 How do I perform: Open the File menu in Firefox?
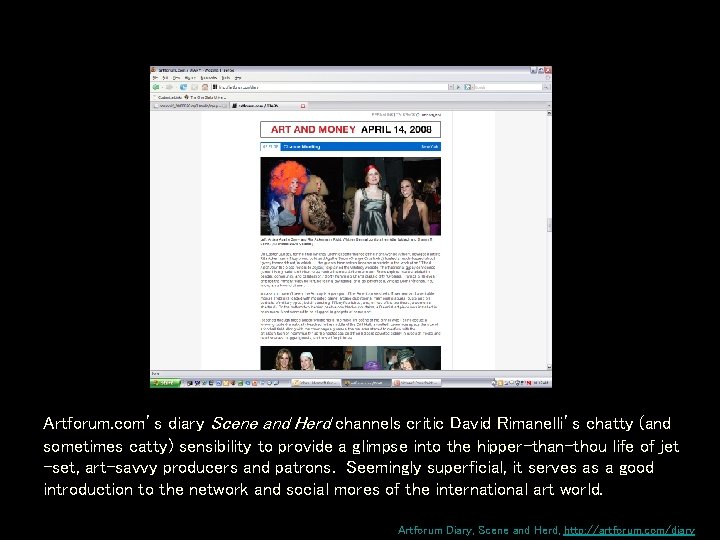click(156, 78)
